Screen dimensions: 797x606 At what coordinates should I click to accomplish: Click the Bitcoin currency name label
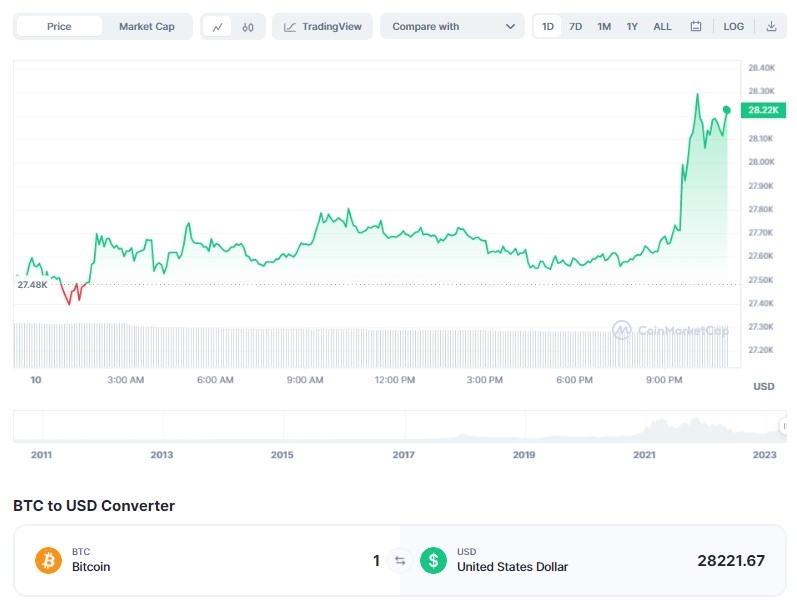pyautogui.click(x=91, y=566)
